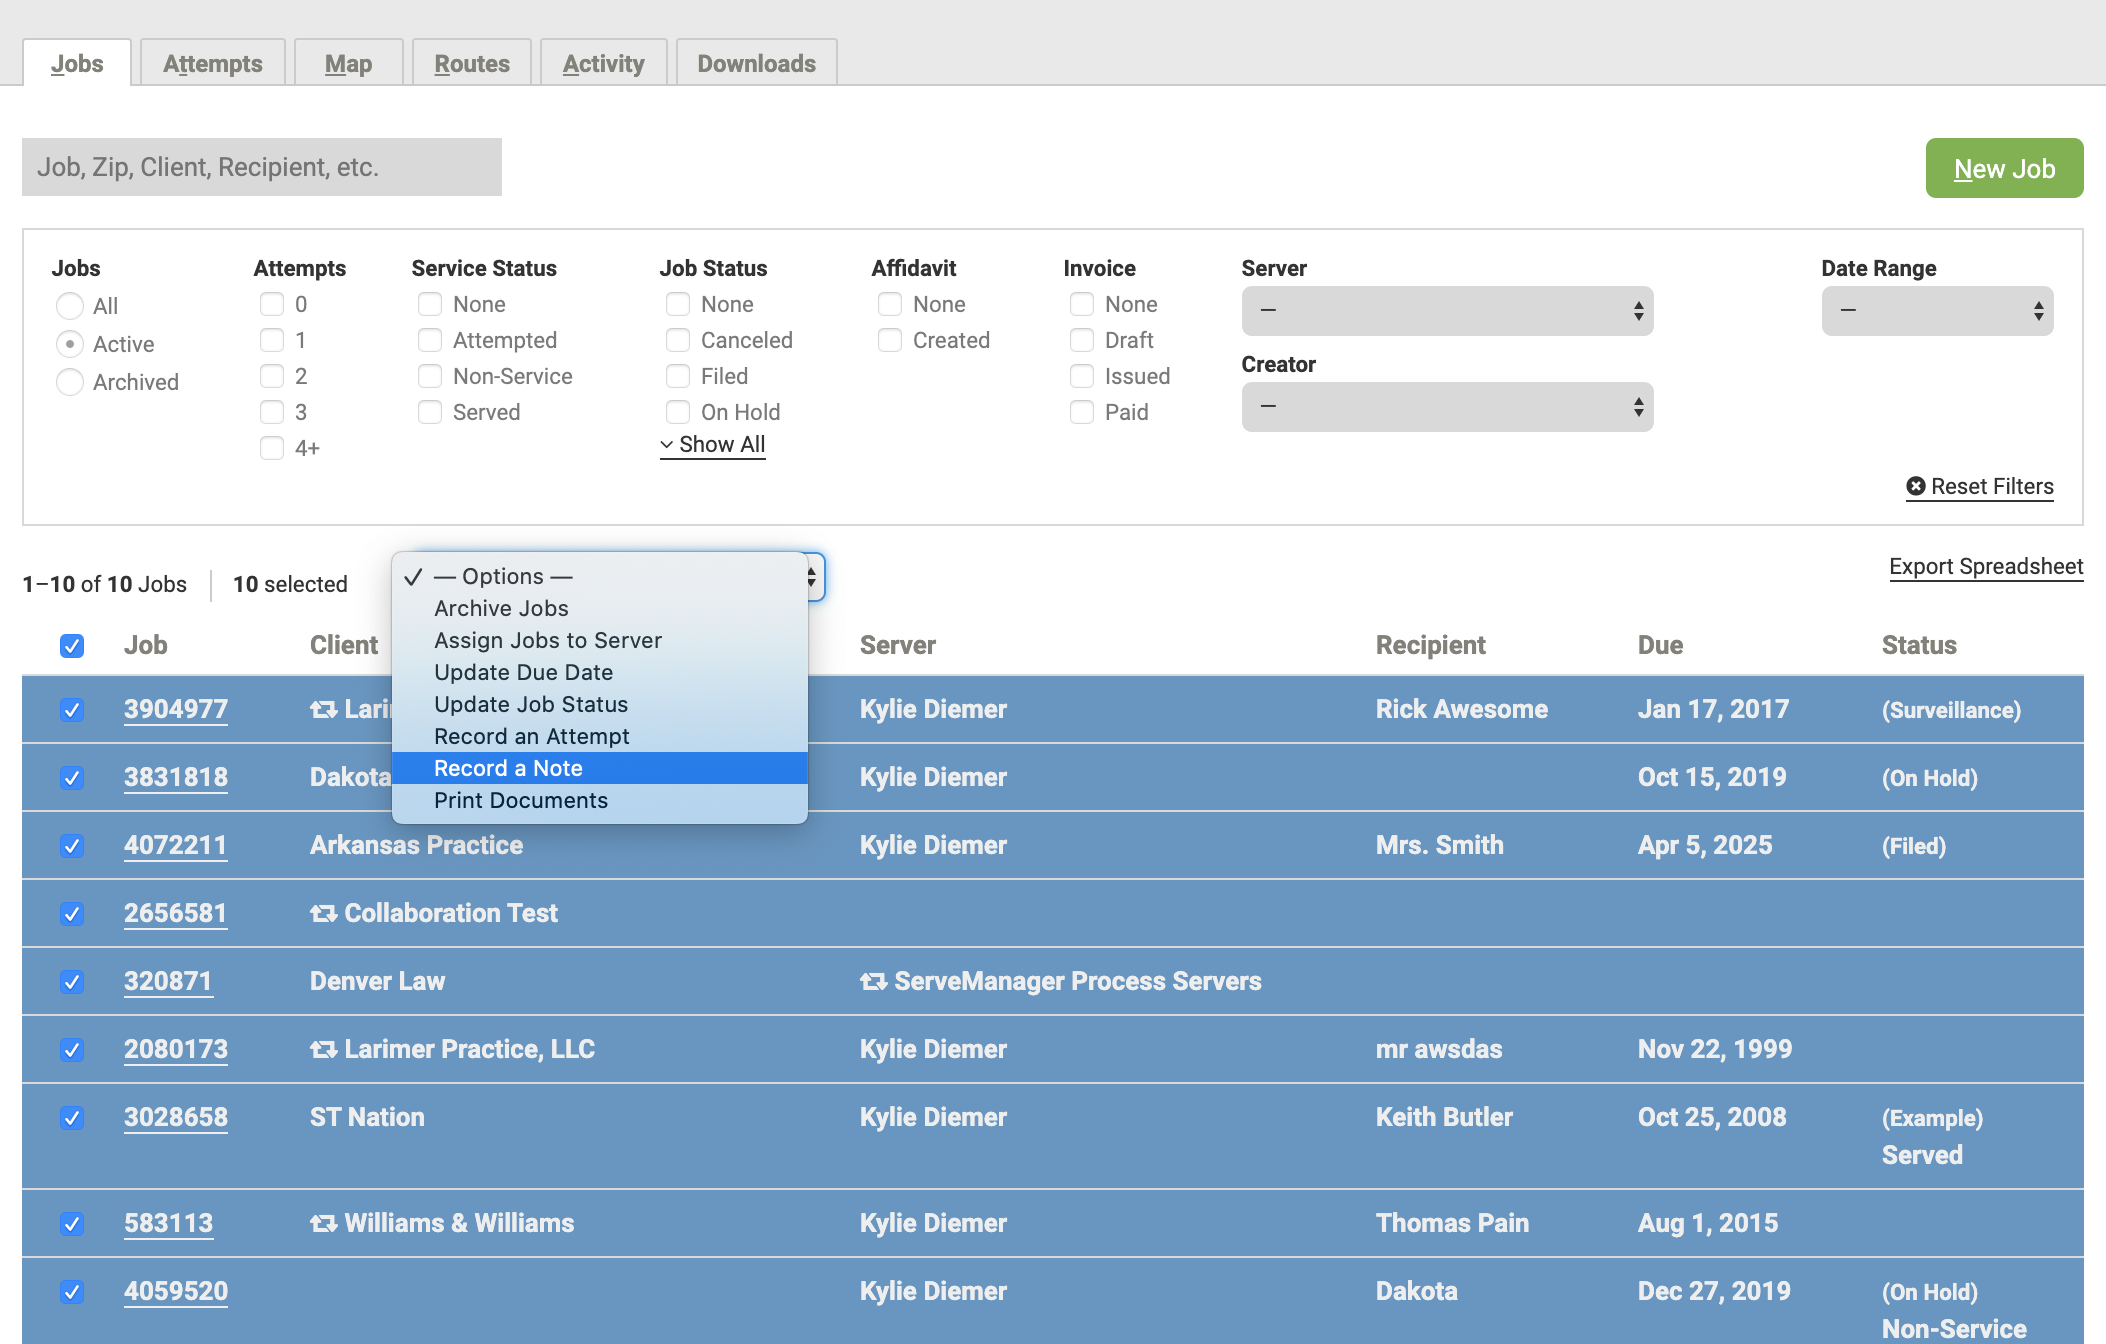Switch to the Attempts tab
Image resolution: width=2106 pixels, height=1344 pixels.
213,63
